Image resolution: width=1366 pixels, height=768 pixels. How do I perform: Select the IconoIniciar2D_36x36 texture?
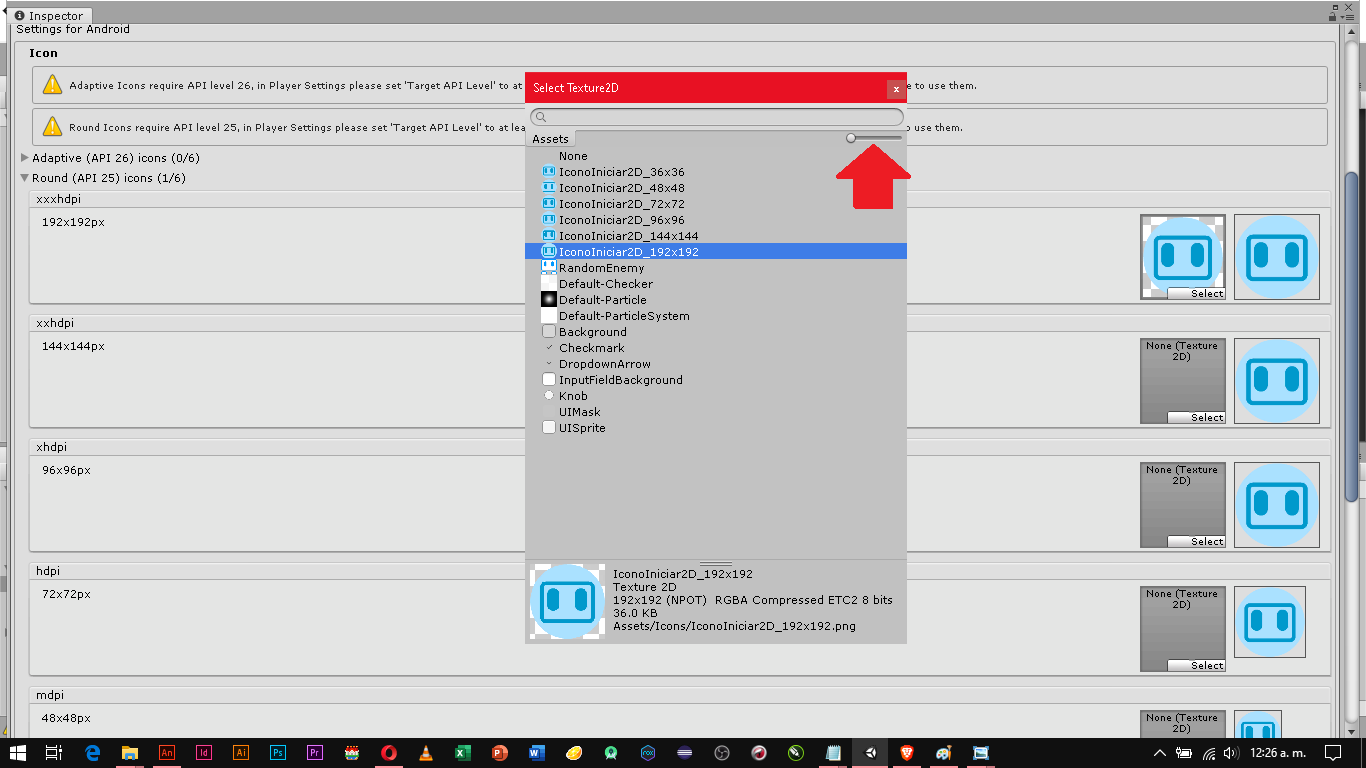pyautogui.click(x=621, y=171)
